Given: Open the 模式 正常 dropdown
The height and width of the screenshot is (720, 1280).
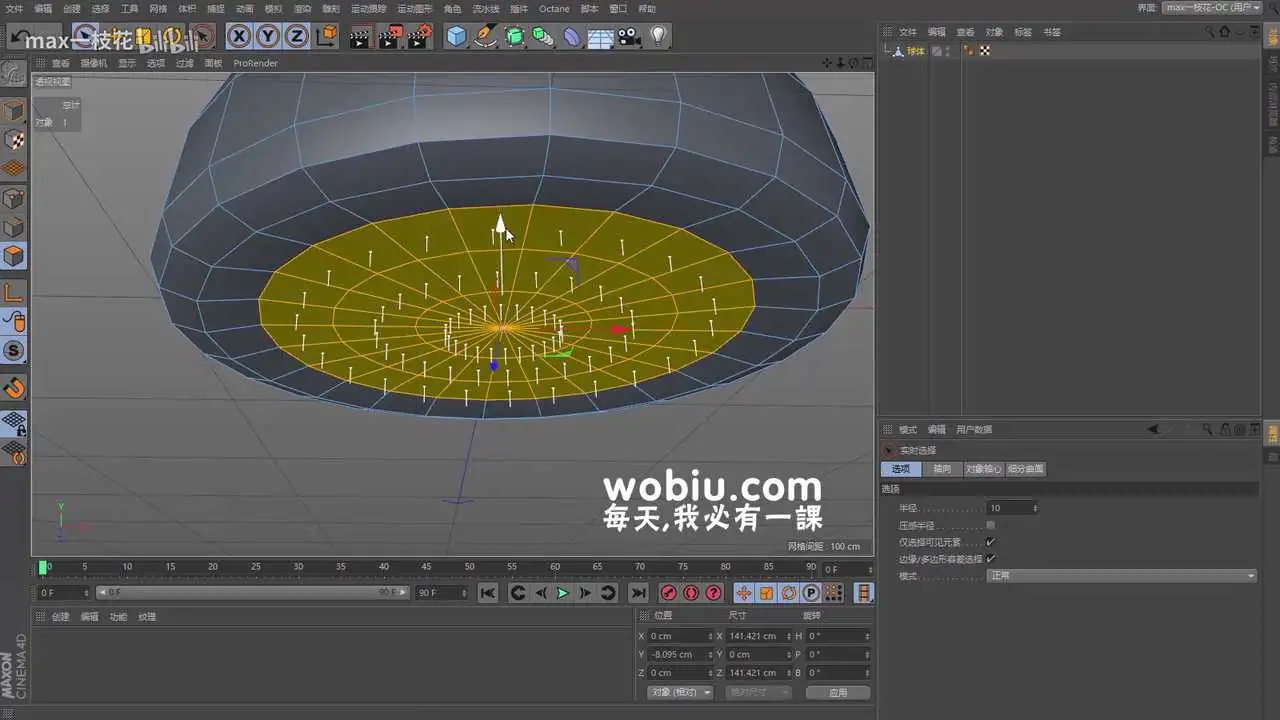Looking at the screenshot, I should tap(1121, 576).
